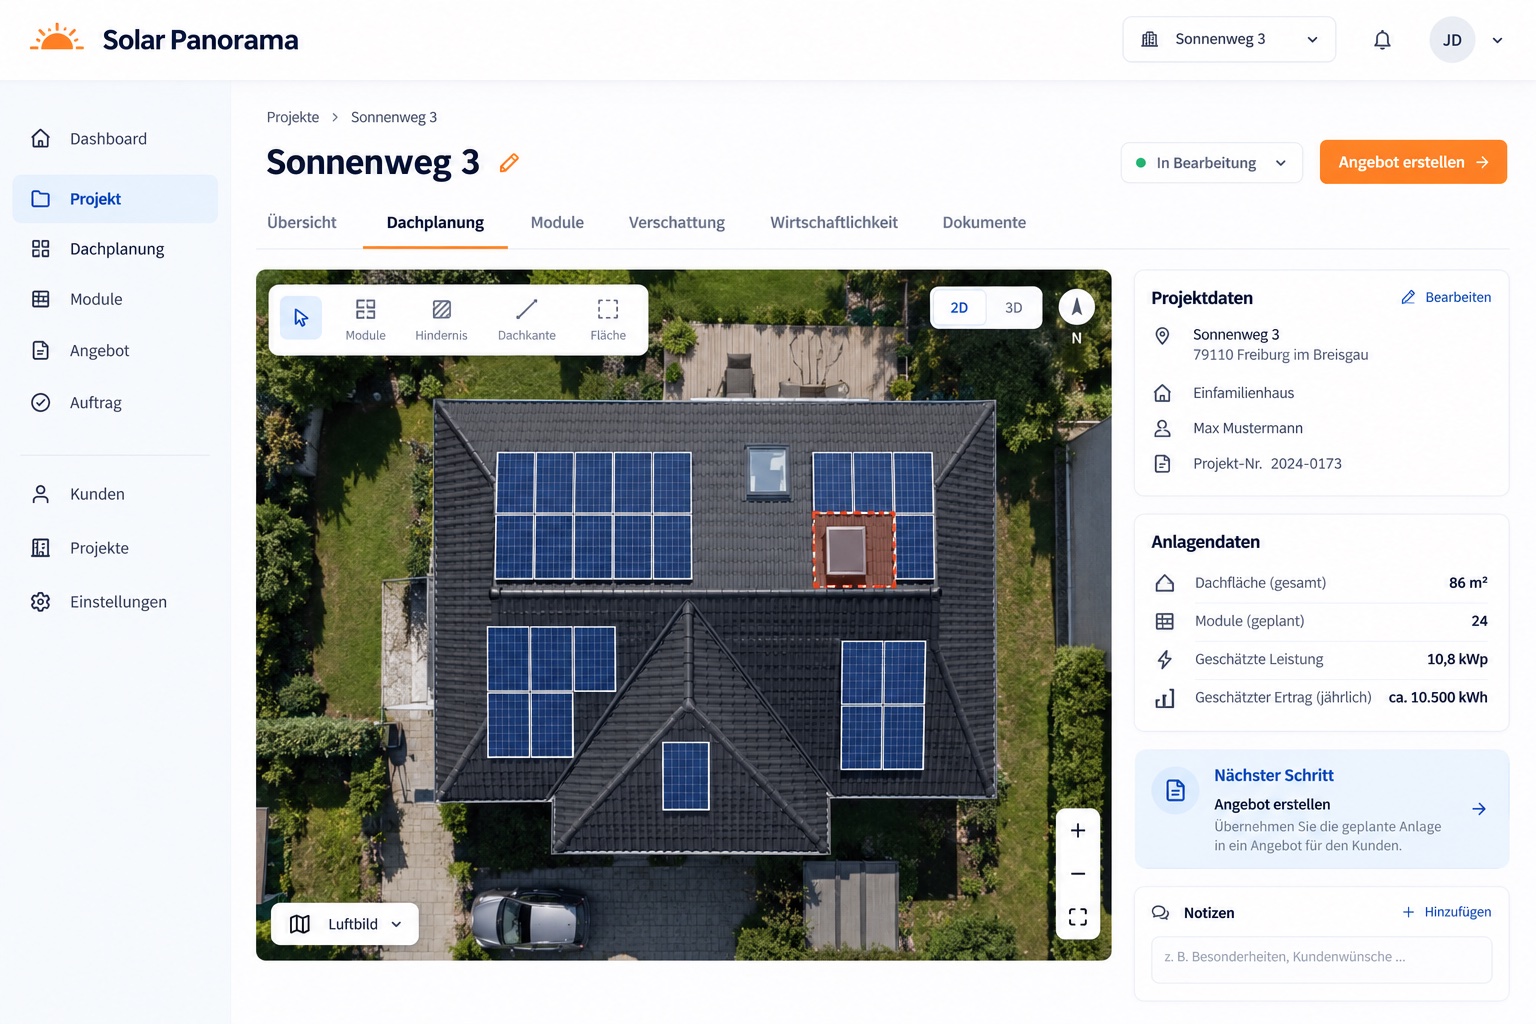Switch to the Übersicht tab
Viewport: 1536px width, 1024px height.
[302, 222]
